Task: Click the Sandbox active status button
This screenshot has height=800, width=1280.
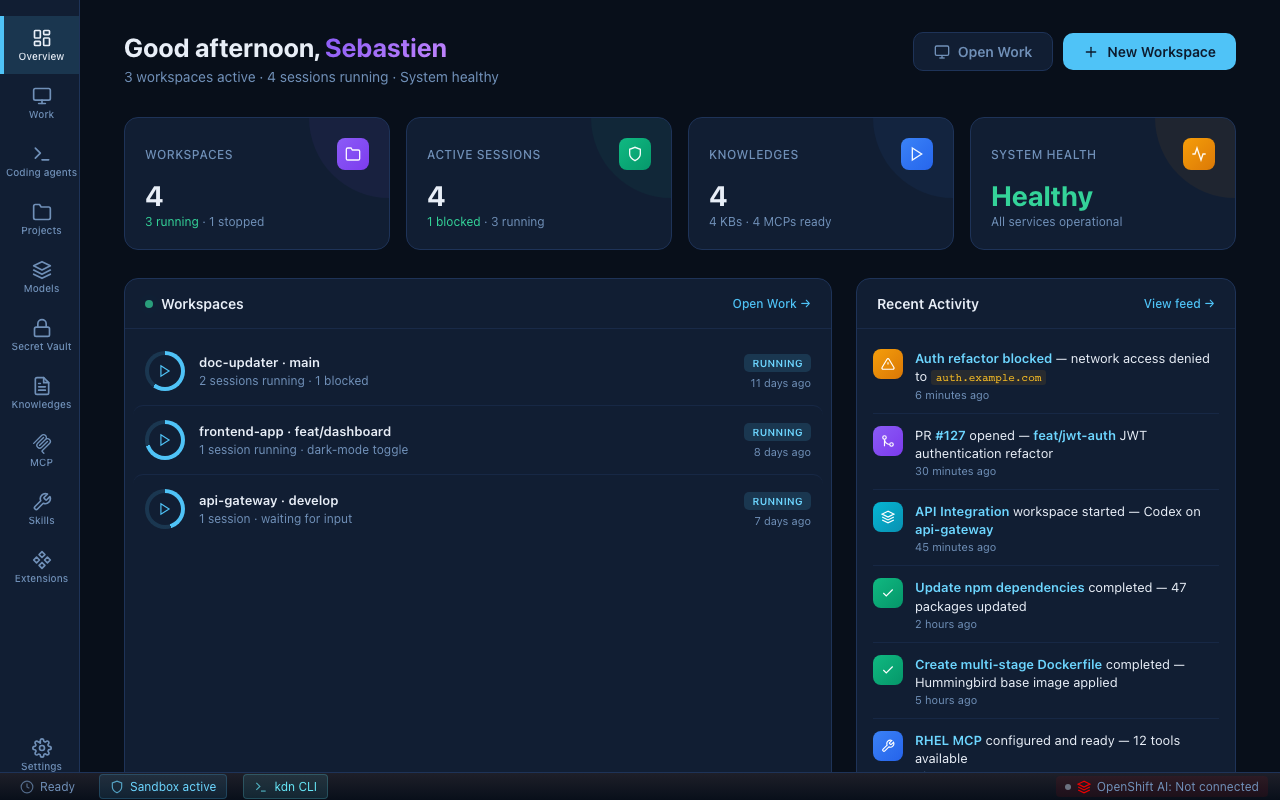Action: [163, 787]
